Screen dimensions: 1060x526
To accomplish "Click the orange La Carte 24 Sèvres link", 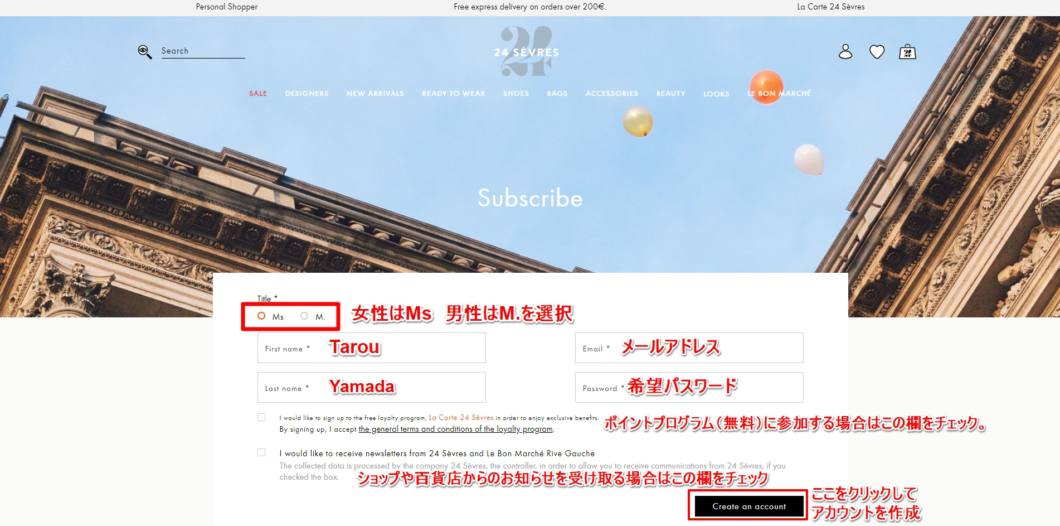I will point(461,418).
